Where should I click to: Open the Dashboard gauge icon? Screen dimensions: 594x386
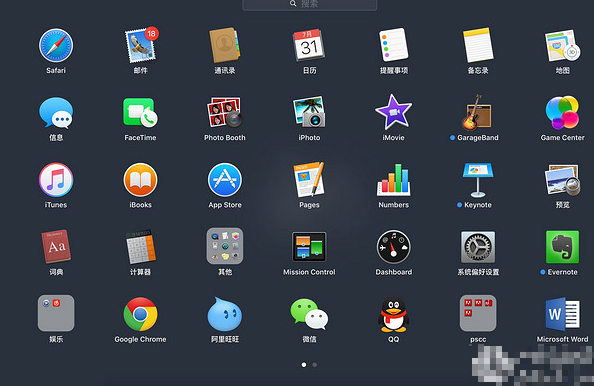394,247
